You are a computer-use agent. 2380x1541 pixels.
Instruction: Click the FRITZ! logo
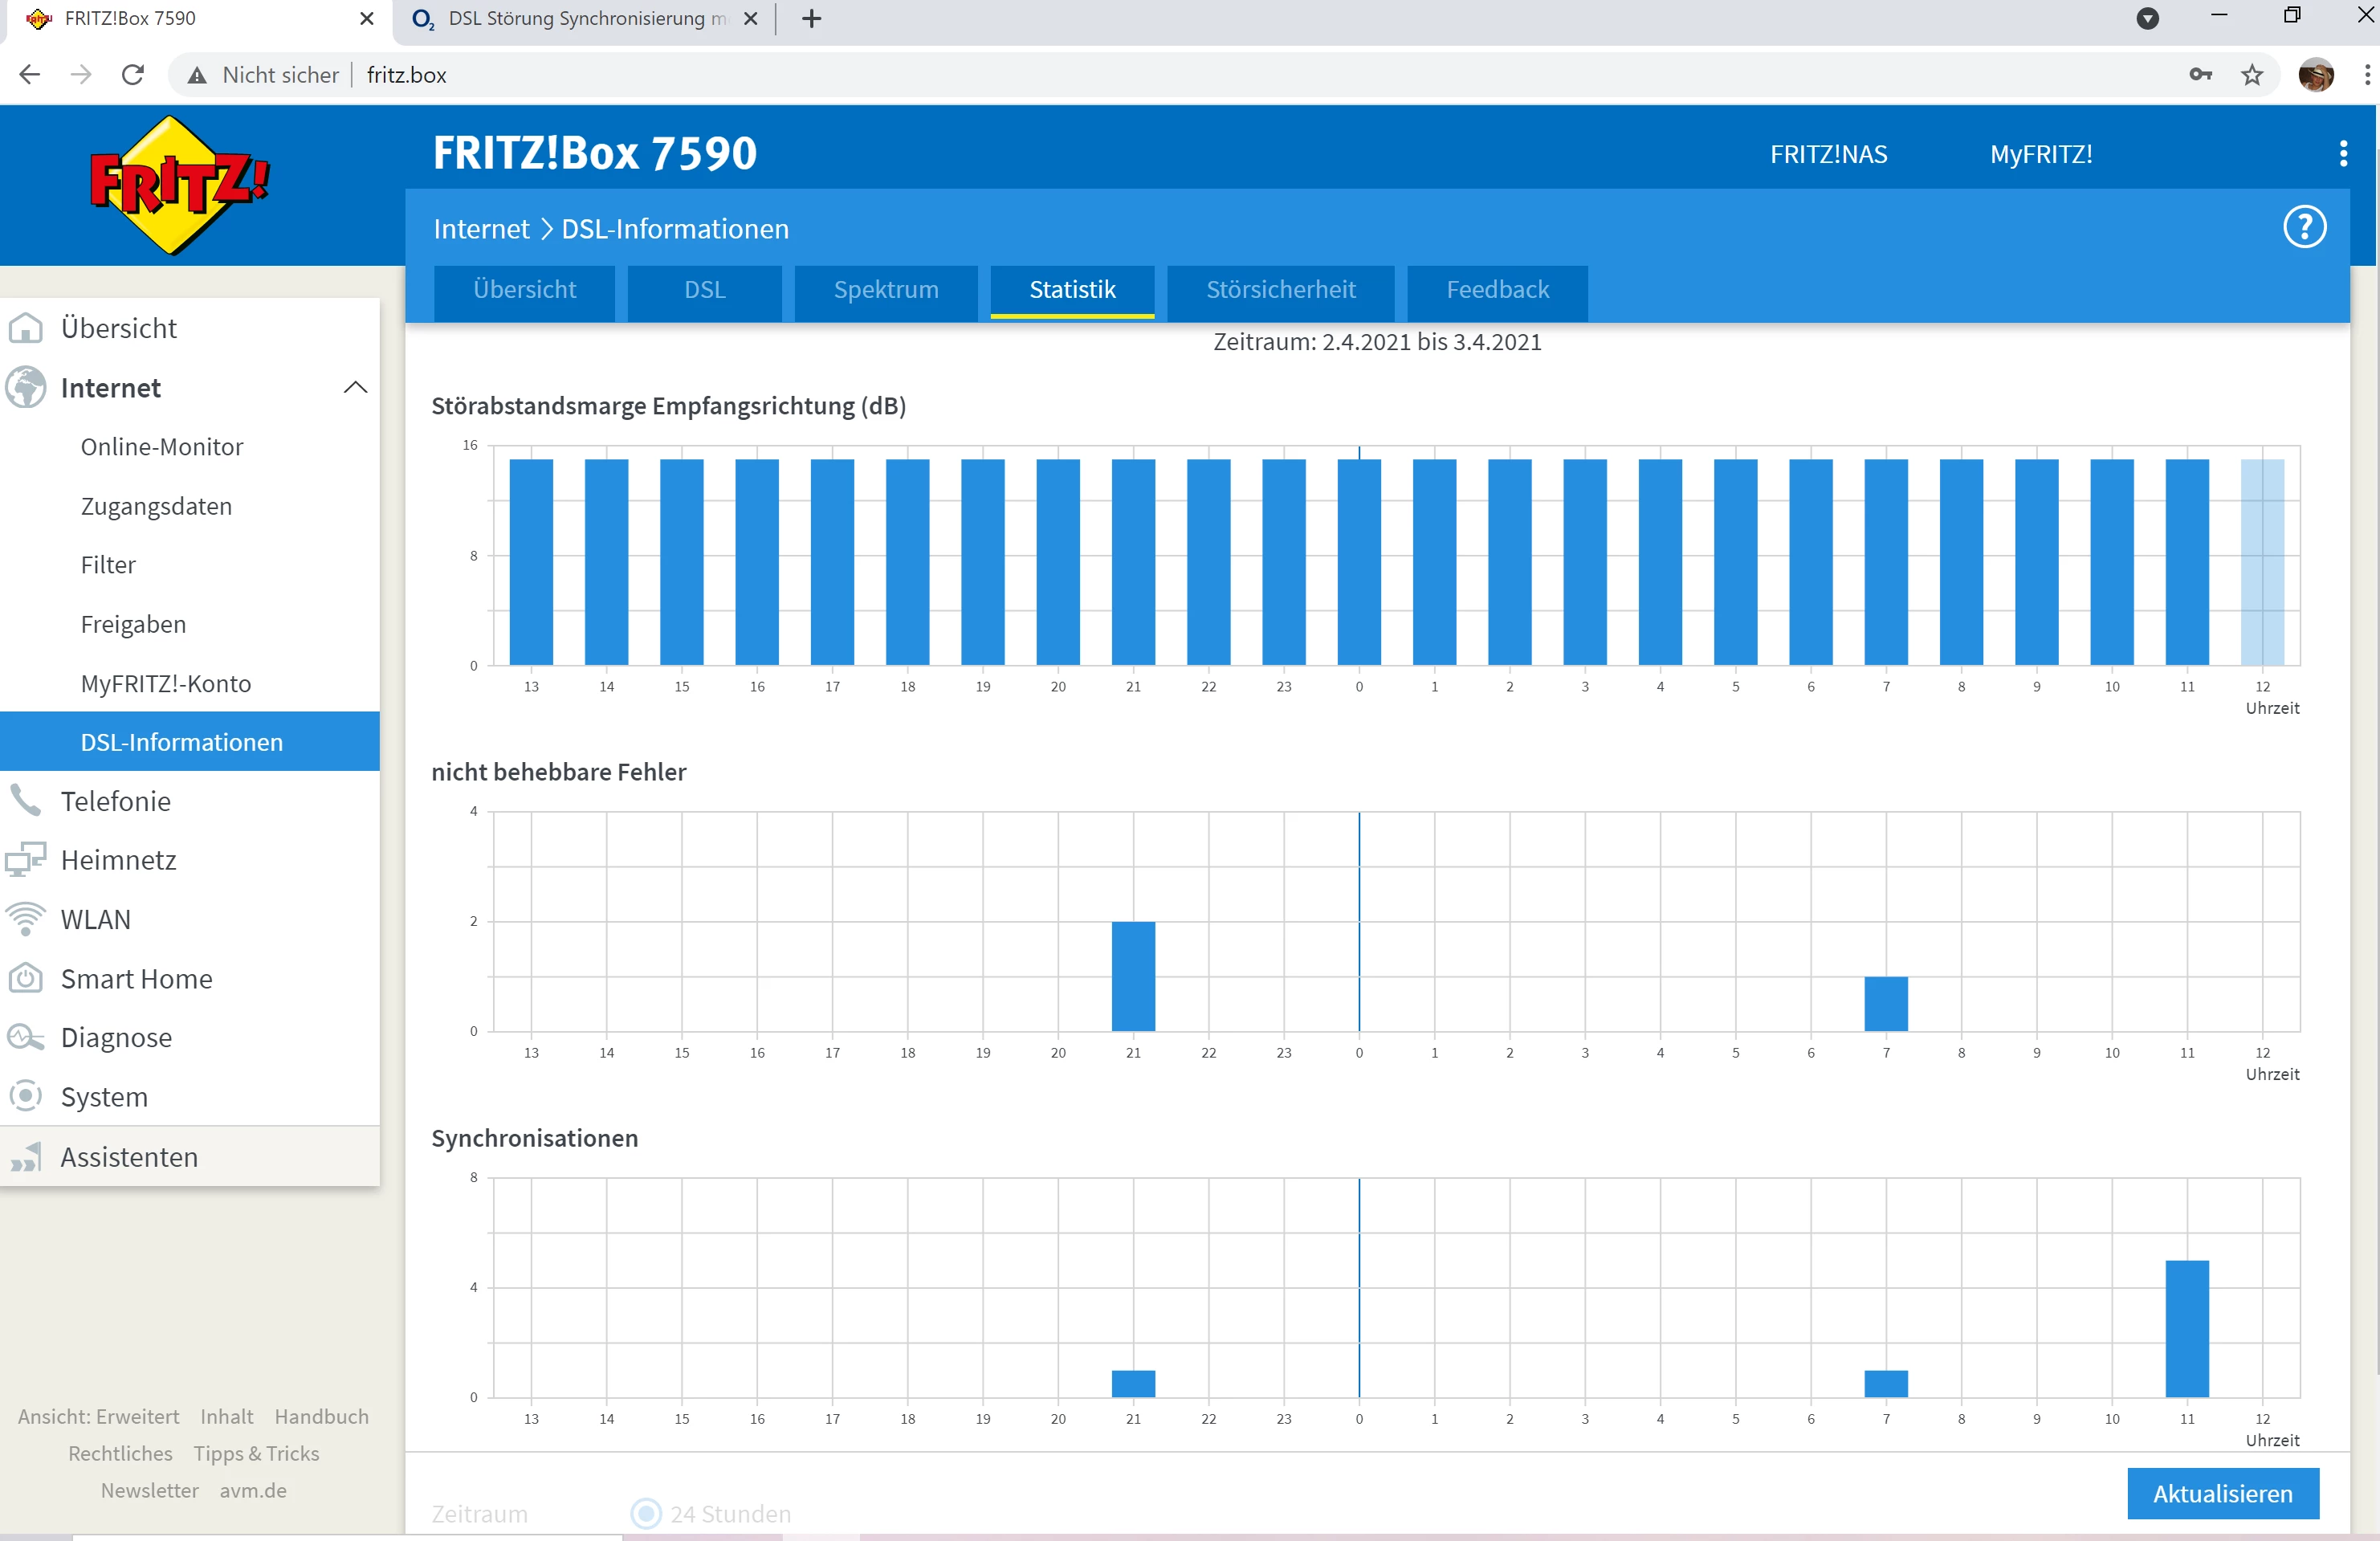pyautogui.click(x=178, y=185)
